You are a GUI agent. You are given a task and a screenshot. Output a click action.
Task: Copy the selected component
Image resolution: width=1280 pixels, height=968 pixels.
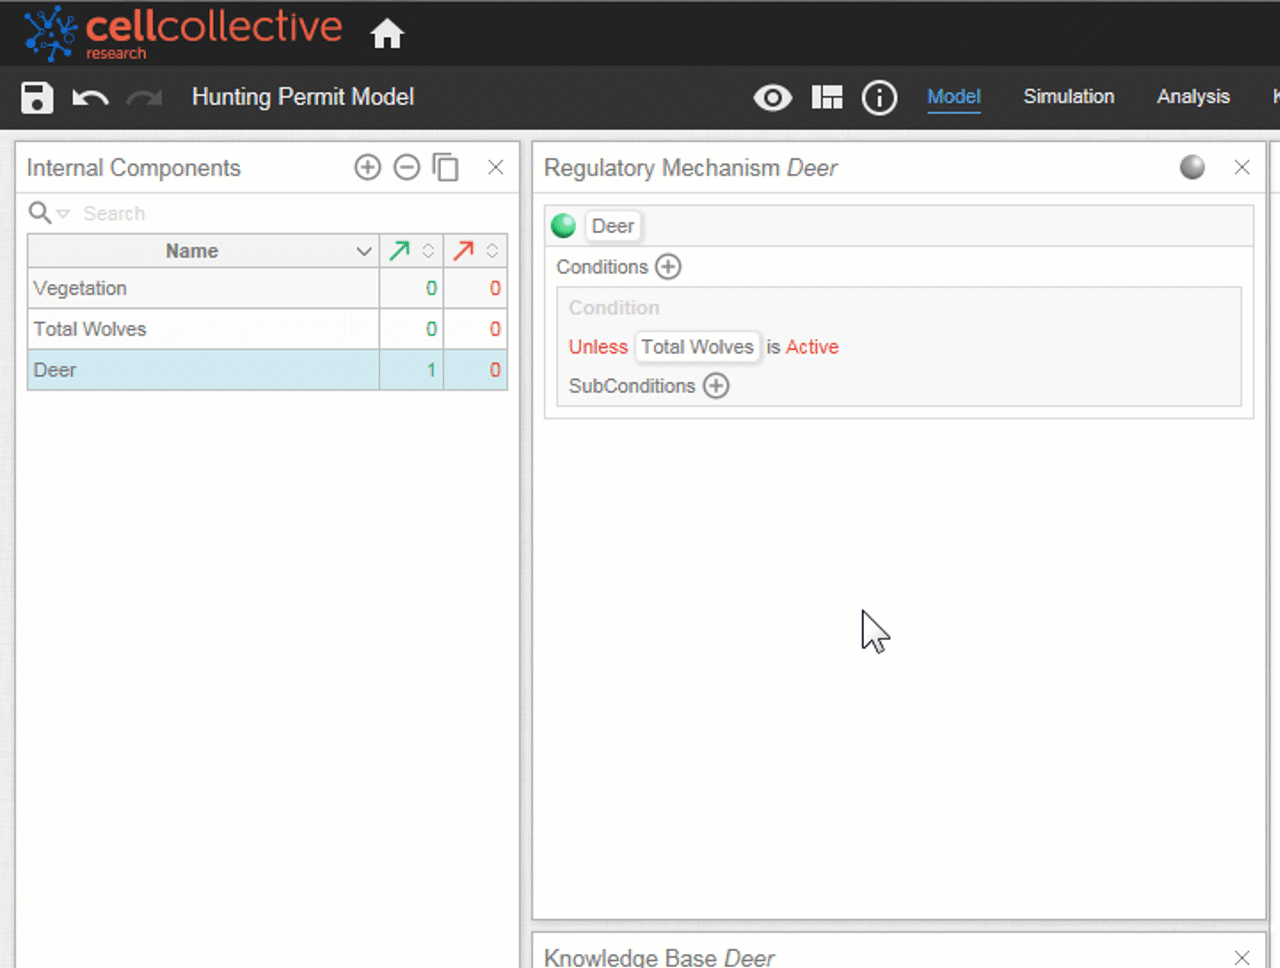point(445,167)
